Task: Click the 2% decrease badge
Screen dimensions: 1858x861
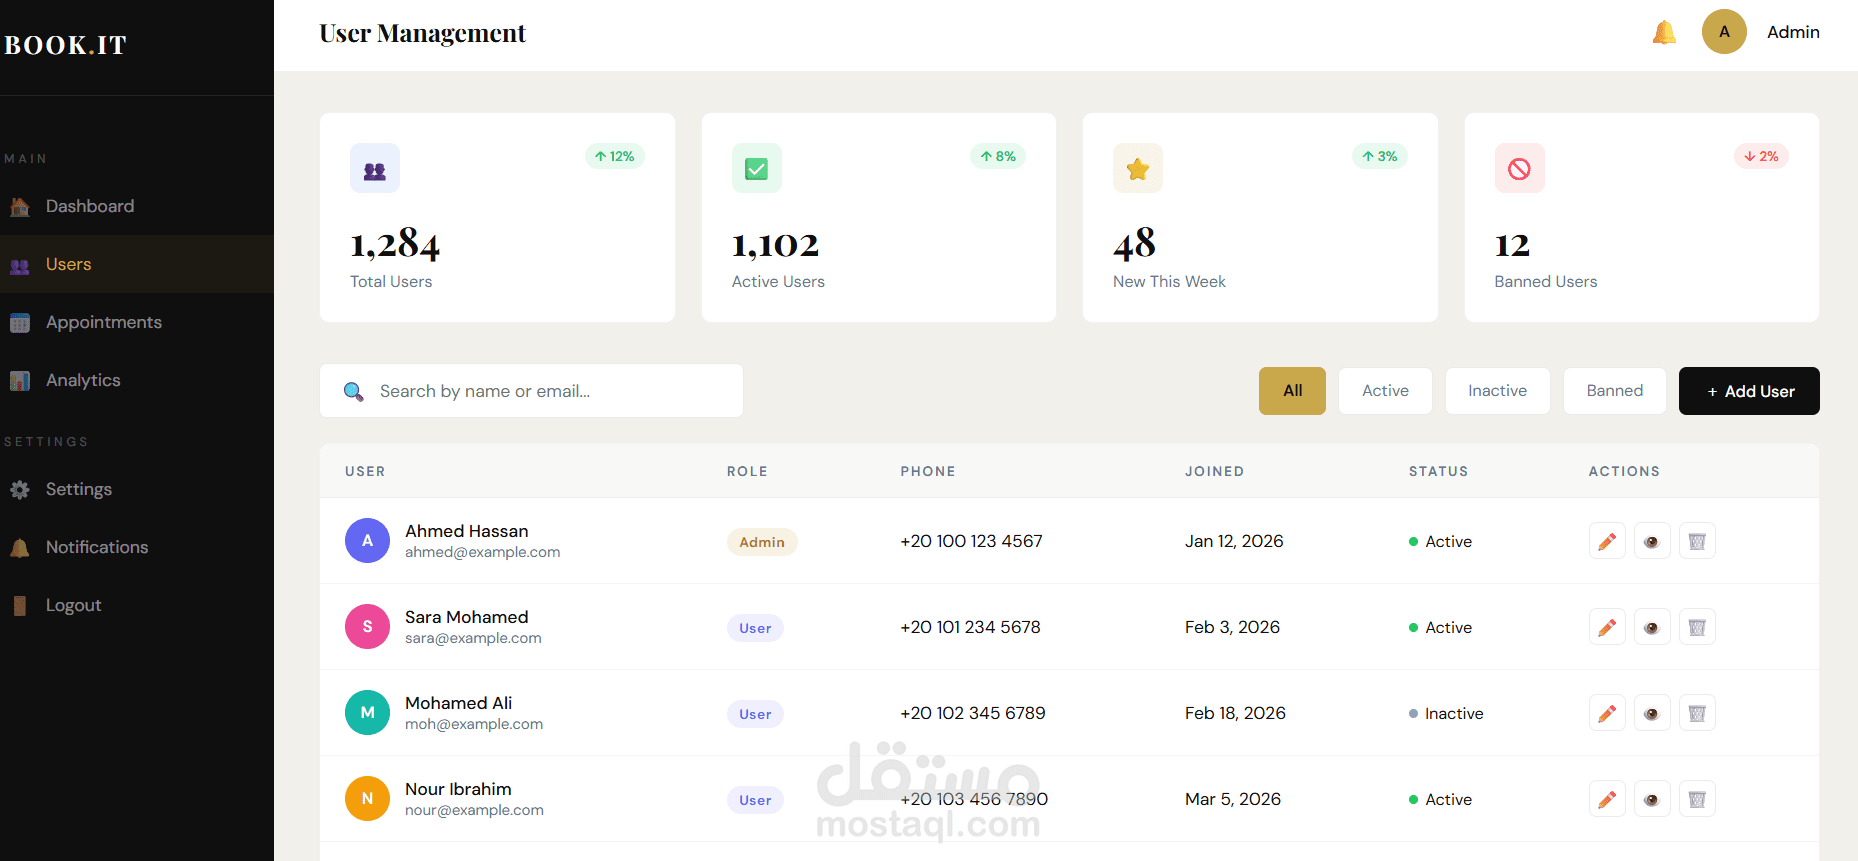Action: pyautogui.click(x=1761, y=156)
